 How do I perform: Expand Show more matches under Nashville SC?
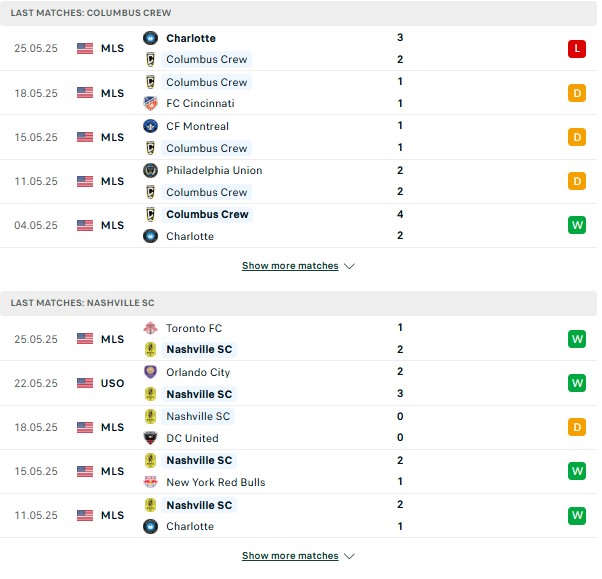tap(290, 556)
